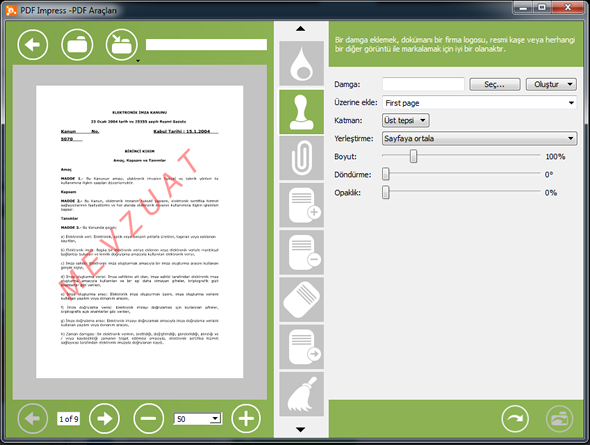Go to the previous page

pyautogui.click(x=33, y=419)
